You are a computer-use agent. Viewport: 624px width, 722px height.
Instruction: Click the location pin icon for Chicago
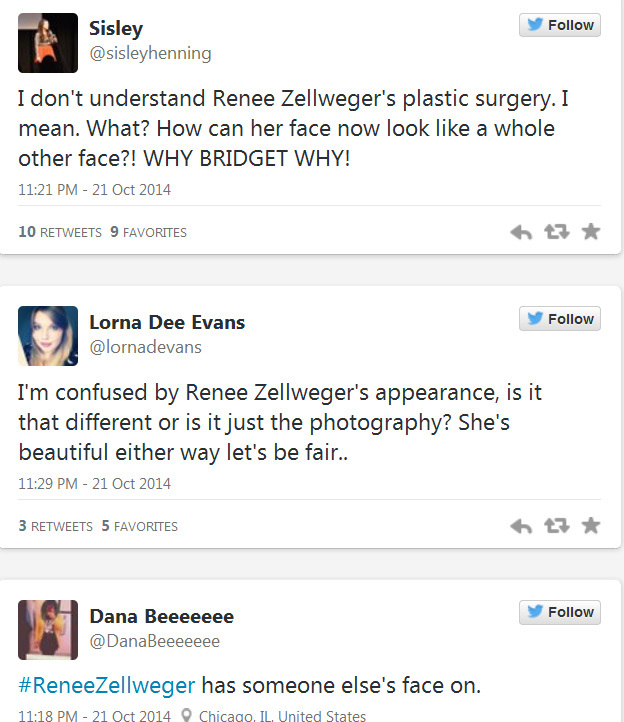(x=187, y=715)
